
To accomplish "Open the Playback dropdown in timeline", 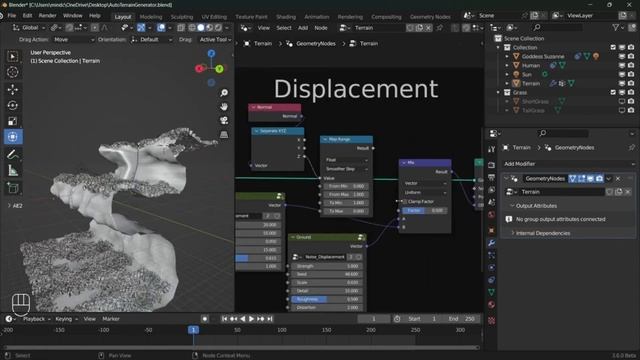I will 36,319.
